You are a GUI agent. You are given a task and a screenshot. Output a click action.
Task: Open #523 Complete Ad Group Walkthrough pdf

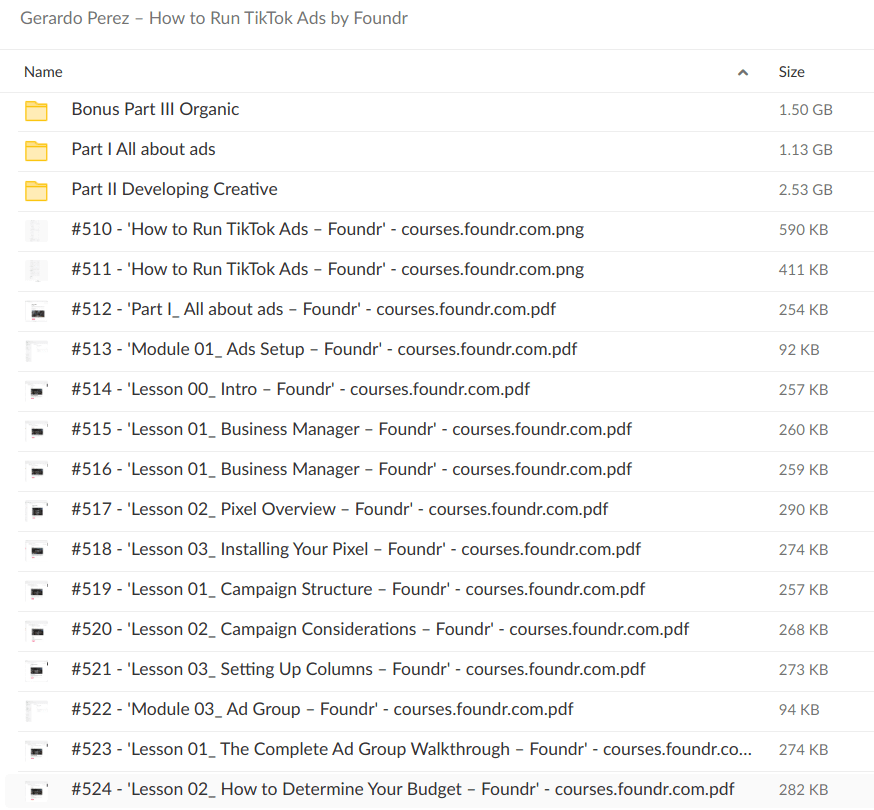click(x=411, y=749)
